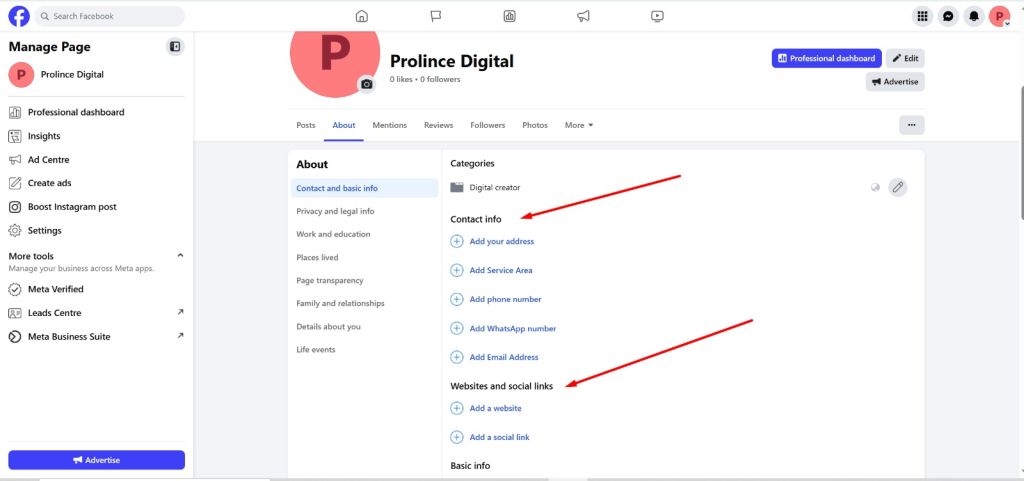Click Prolince Digital page name in sidebar
This screenshot has height=481, width=1024.
click(72, 74)
